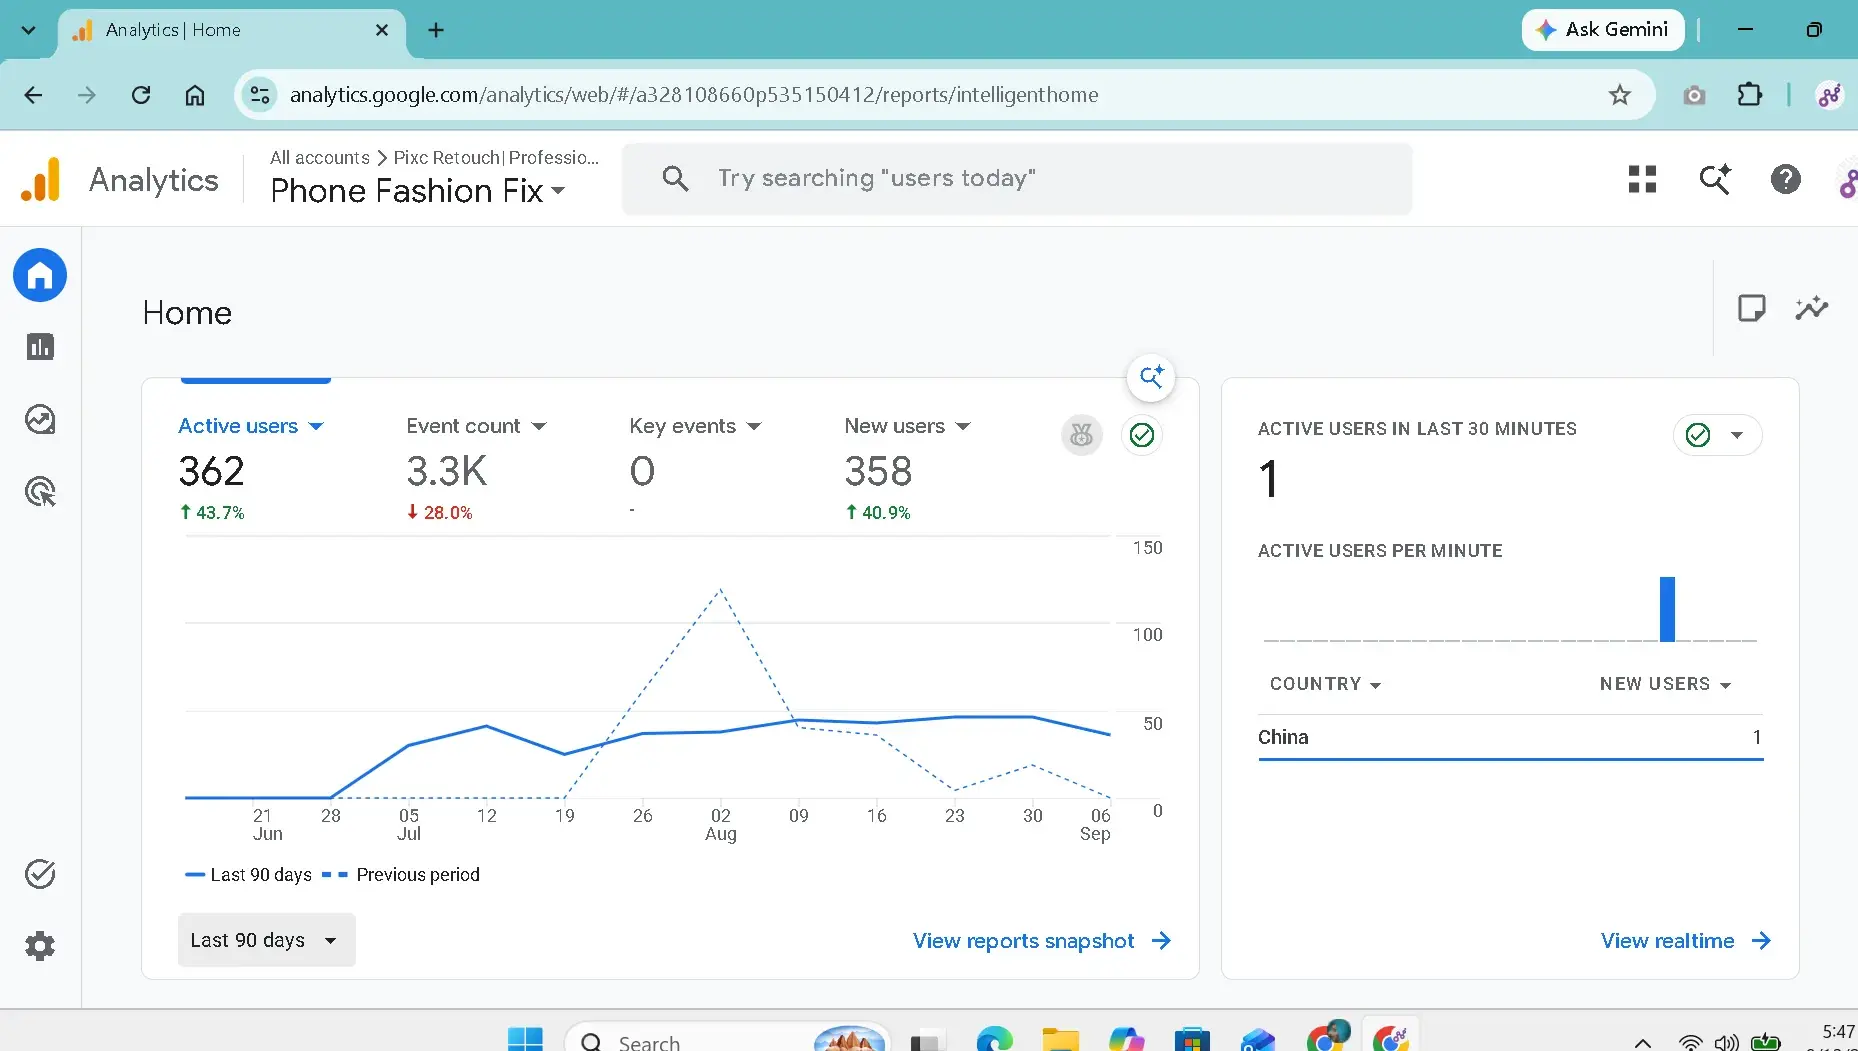Open View reports snapshot link

pos(1041,941)
